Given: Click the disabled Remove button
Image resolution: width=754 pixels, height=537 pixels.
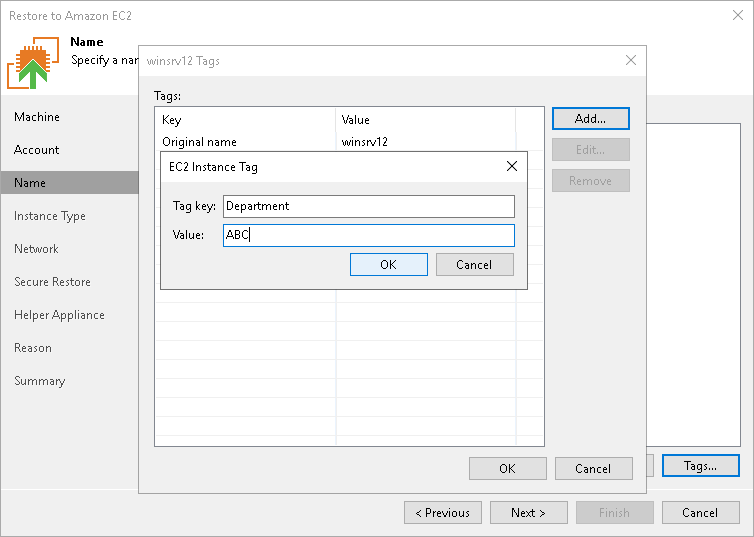Looking at the screenshot, I should (591, 180).
